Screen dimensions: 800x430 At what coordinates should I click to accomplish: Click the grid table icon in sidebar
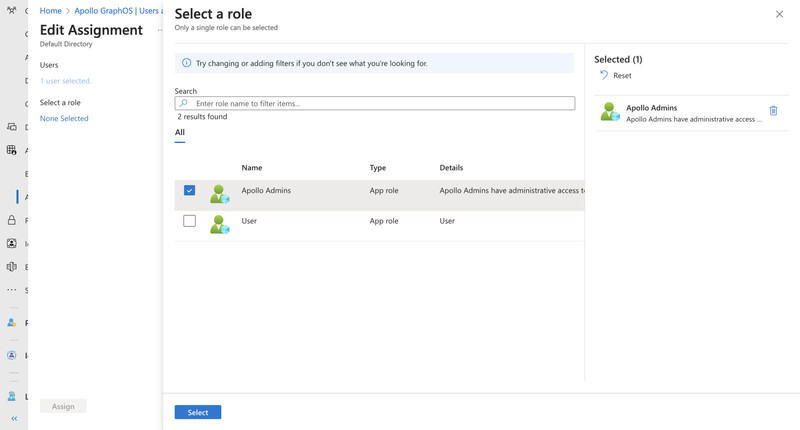11,150
